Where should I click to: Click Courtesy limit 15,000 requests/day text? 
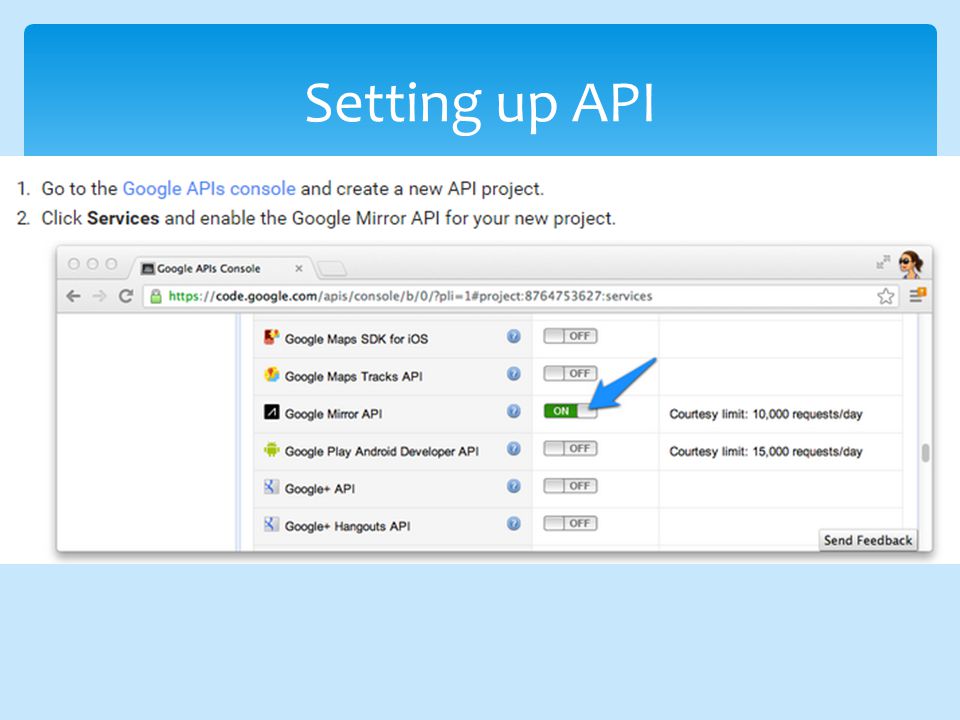[x=765, y=451]
